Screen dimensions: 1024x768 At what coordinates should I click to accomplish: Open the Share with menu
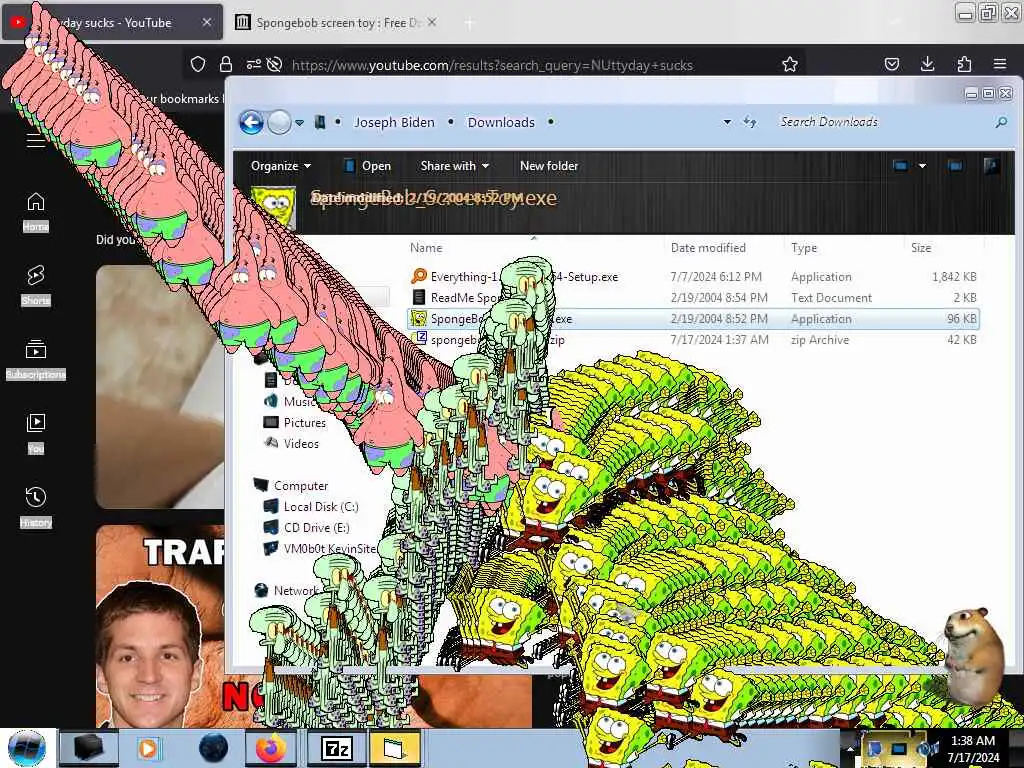point(455,166)
